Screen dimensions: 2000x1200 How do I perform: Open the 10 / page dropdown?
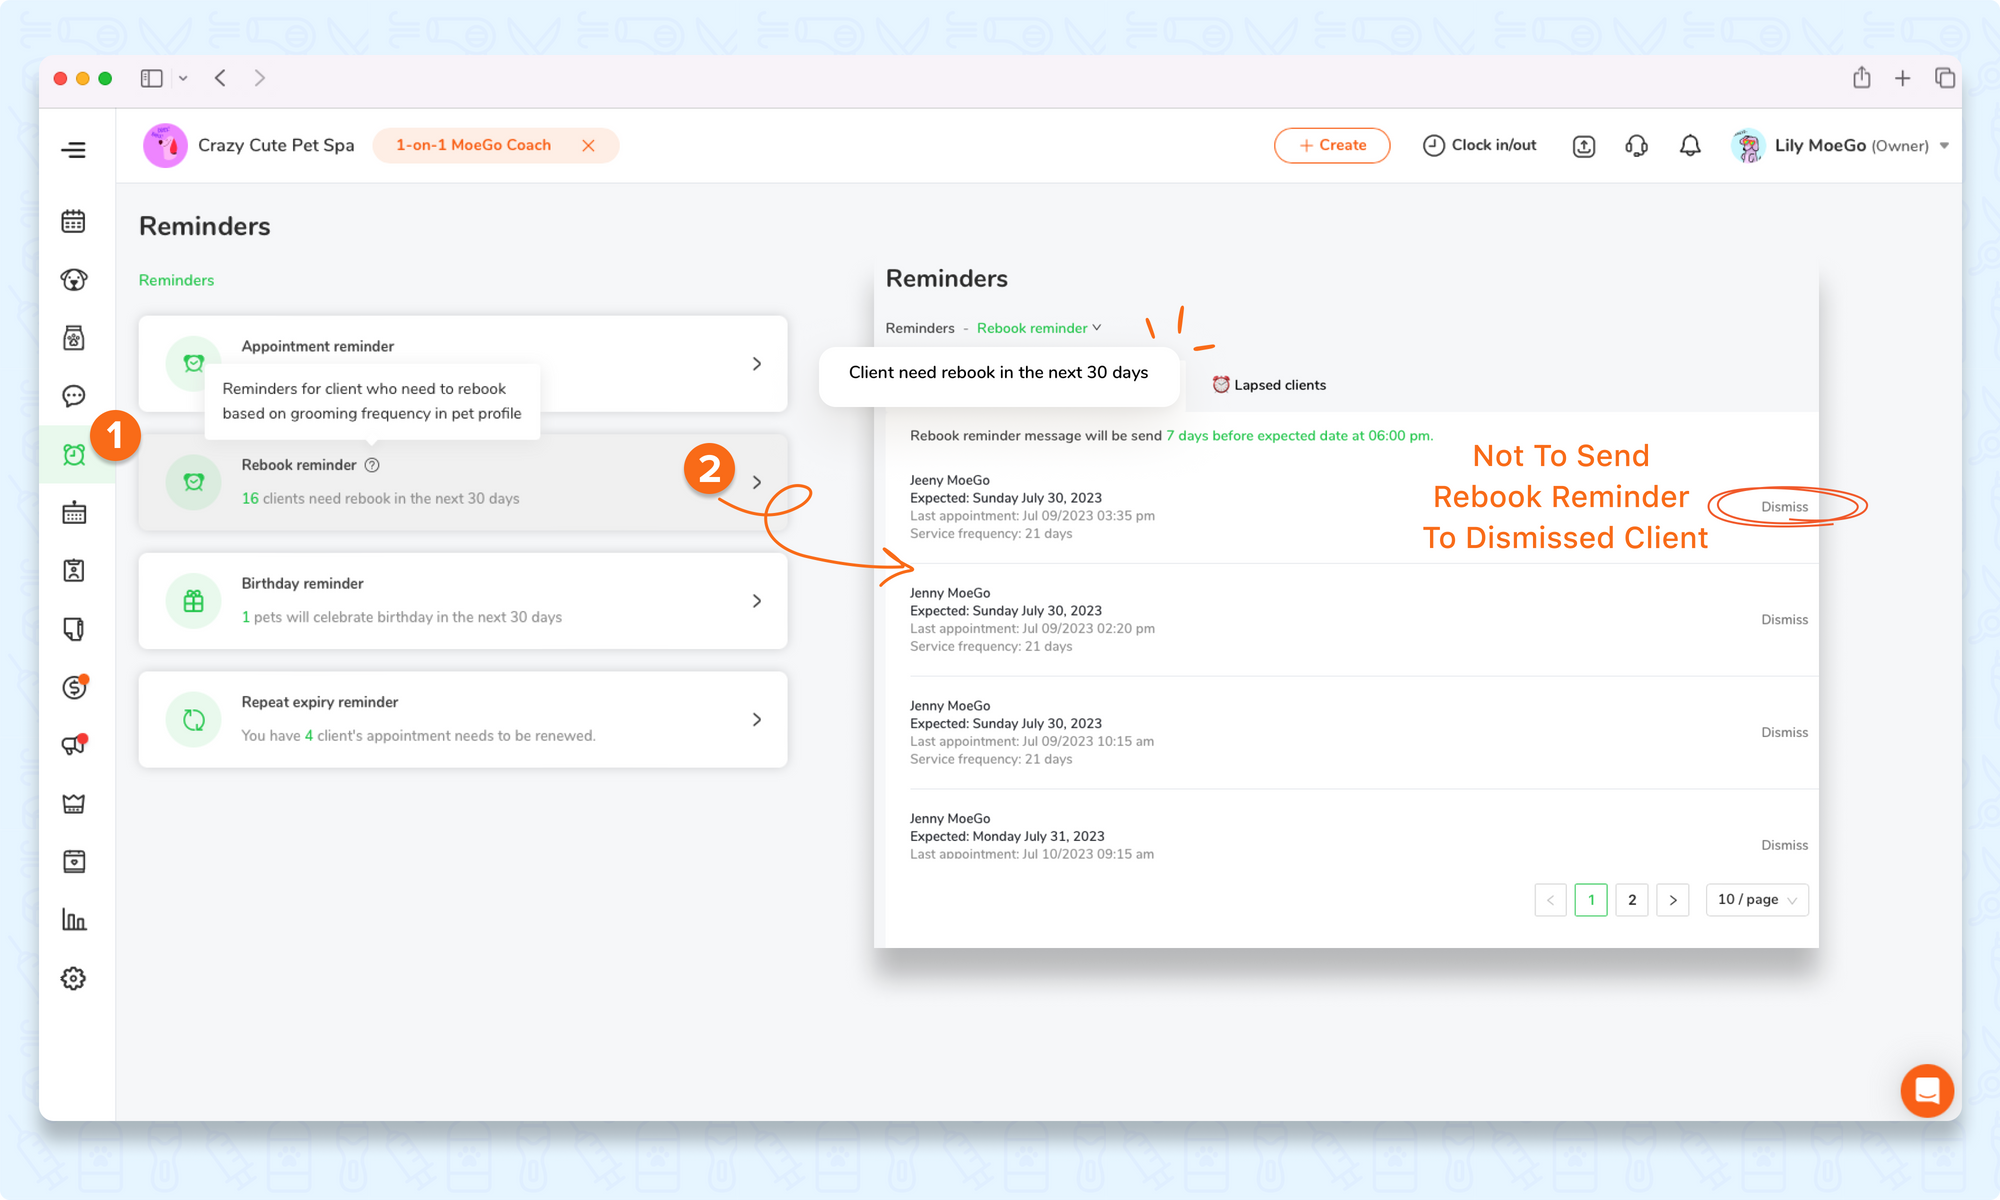coord(1757,900)
